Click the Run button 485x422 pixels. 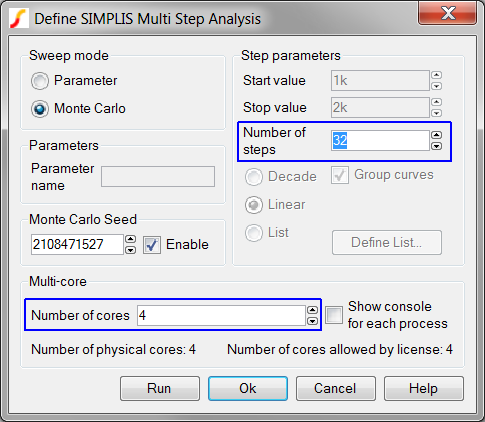click(160, 389)
